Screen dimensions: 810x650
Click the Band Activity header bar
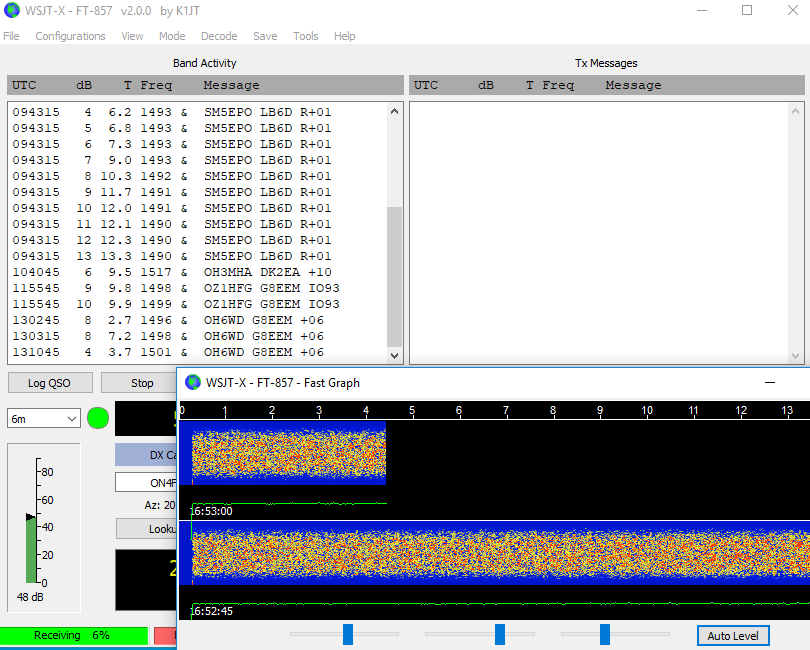tap(205, 85)
